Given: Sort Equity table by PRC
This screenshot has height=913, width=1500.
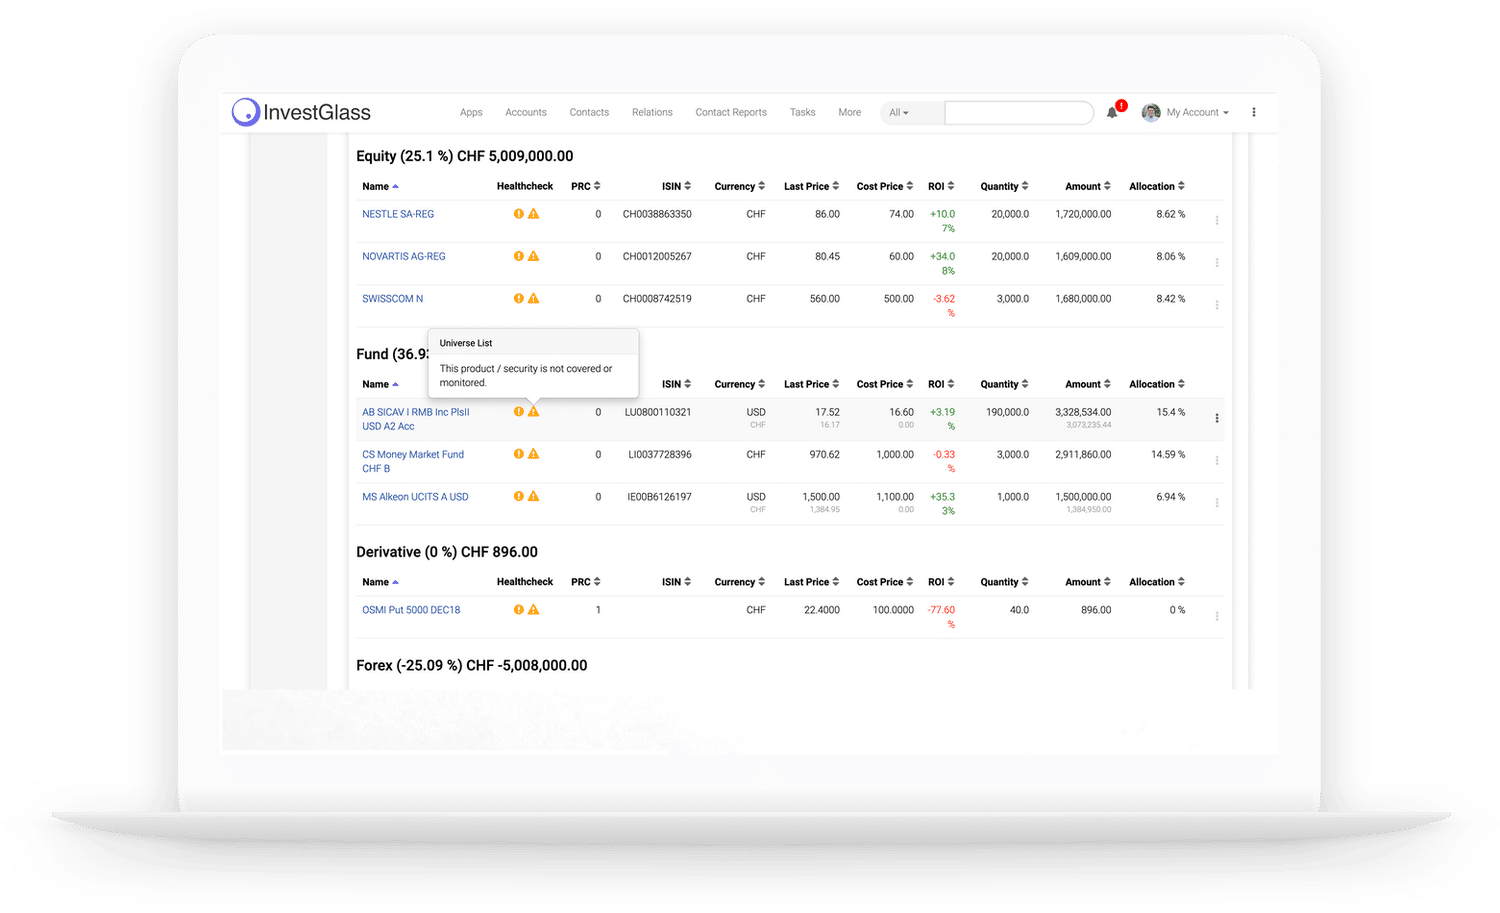Looking at the screenshot, I should click(586, 187).
